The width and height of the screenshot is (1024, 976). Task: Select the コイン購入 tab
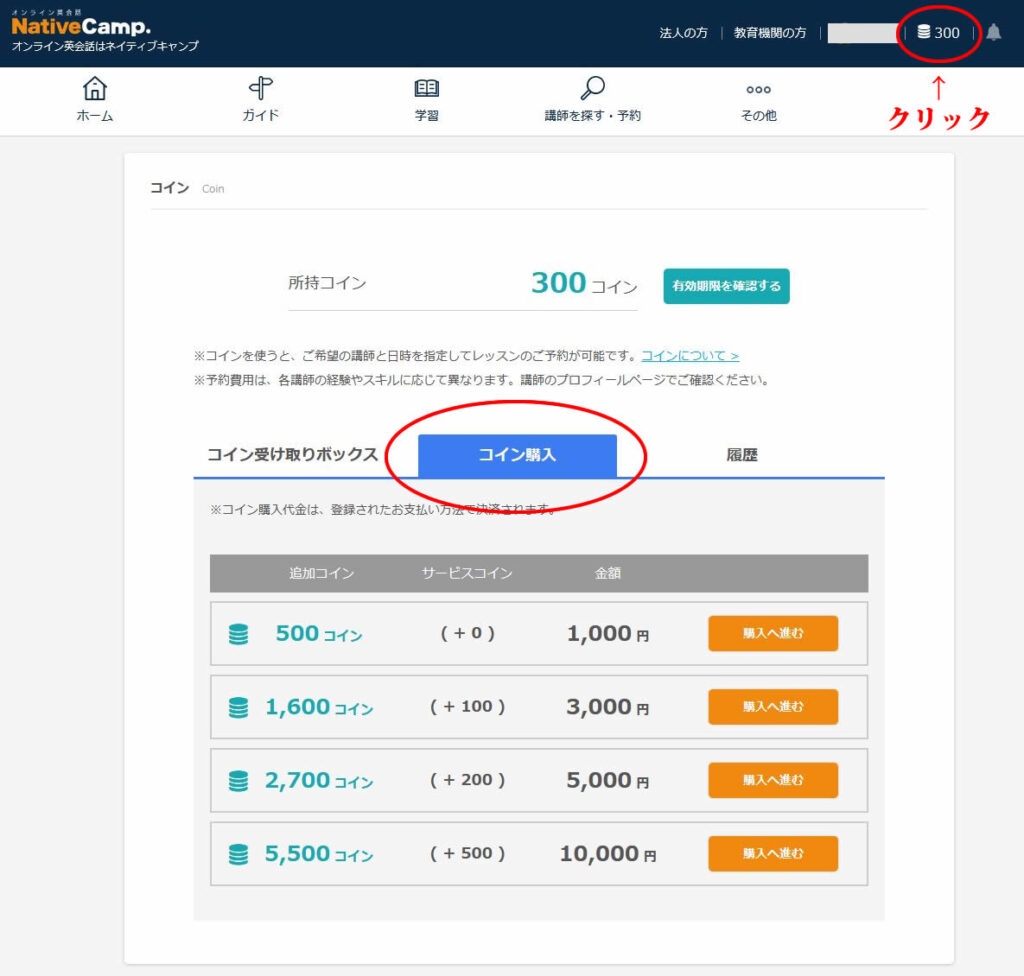(x=516, y=456)
